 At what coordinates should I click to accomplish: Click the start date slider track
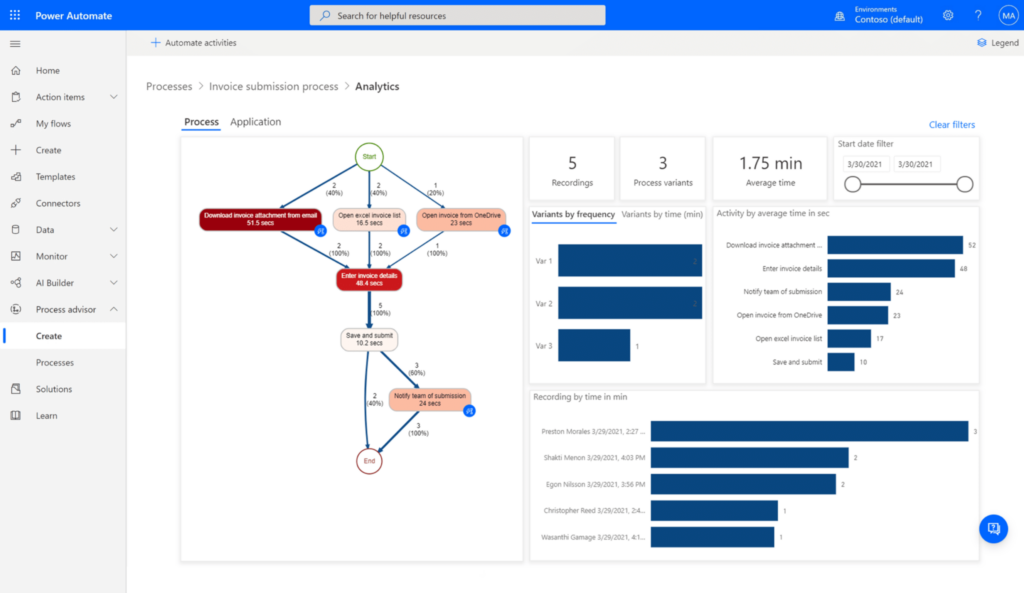[x=908, y=184]
